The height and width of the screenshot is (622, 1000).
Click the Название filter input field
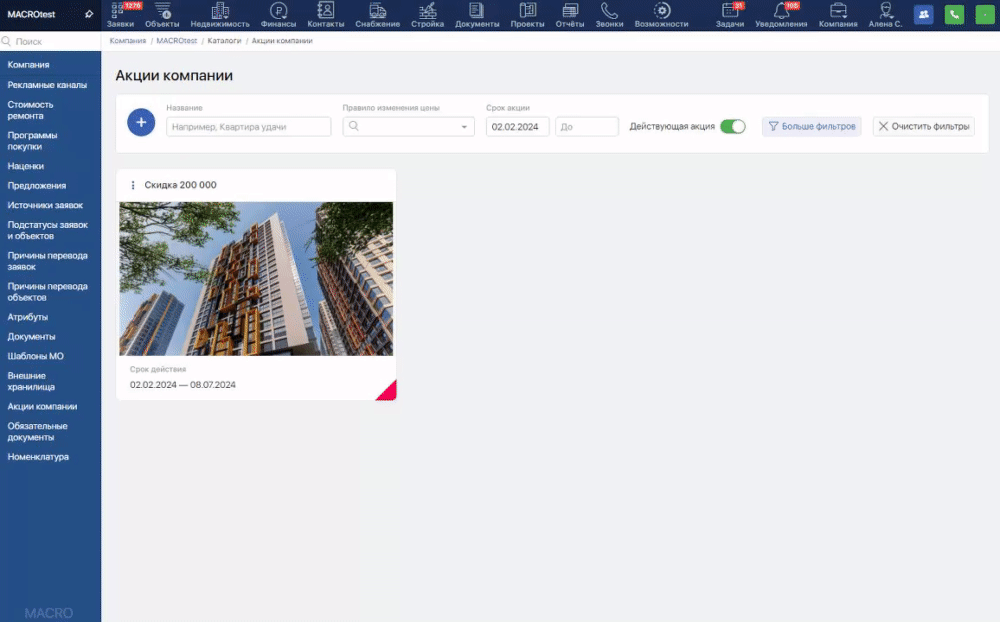pyautogui.click(x=248, y=127)
